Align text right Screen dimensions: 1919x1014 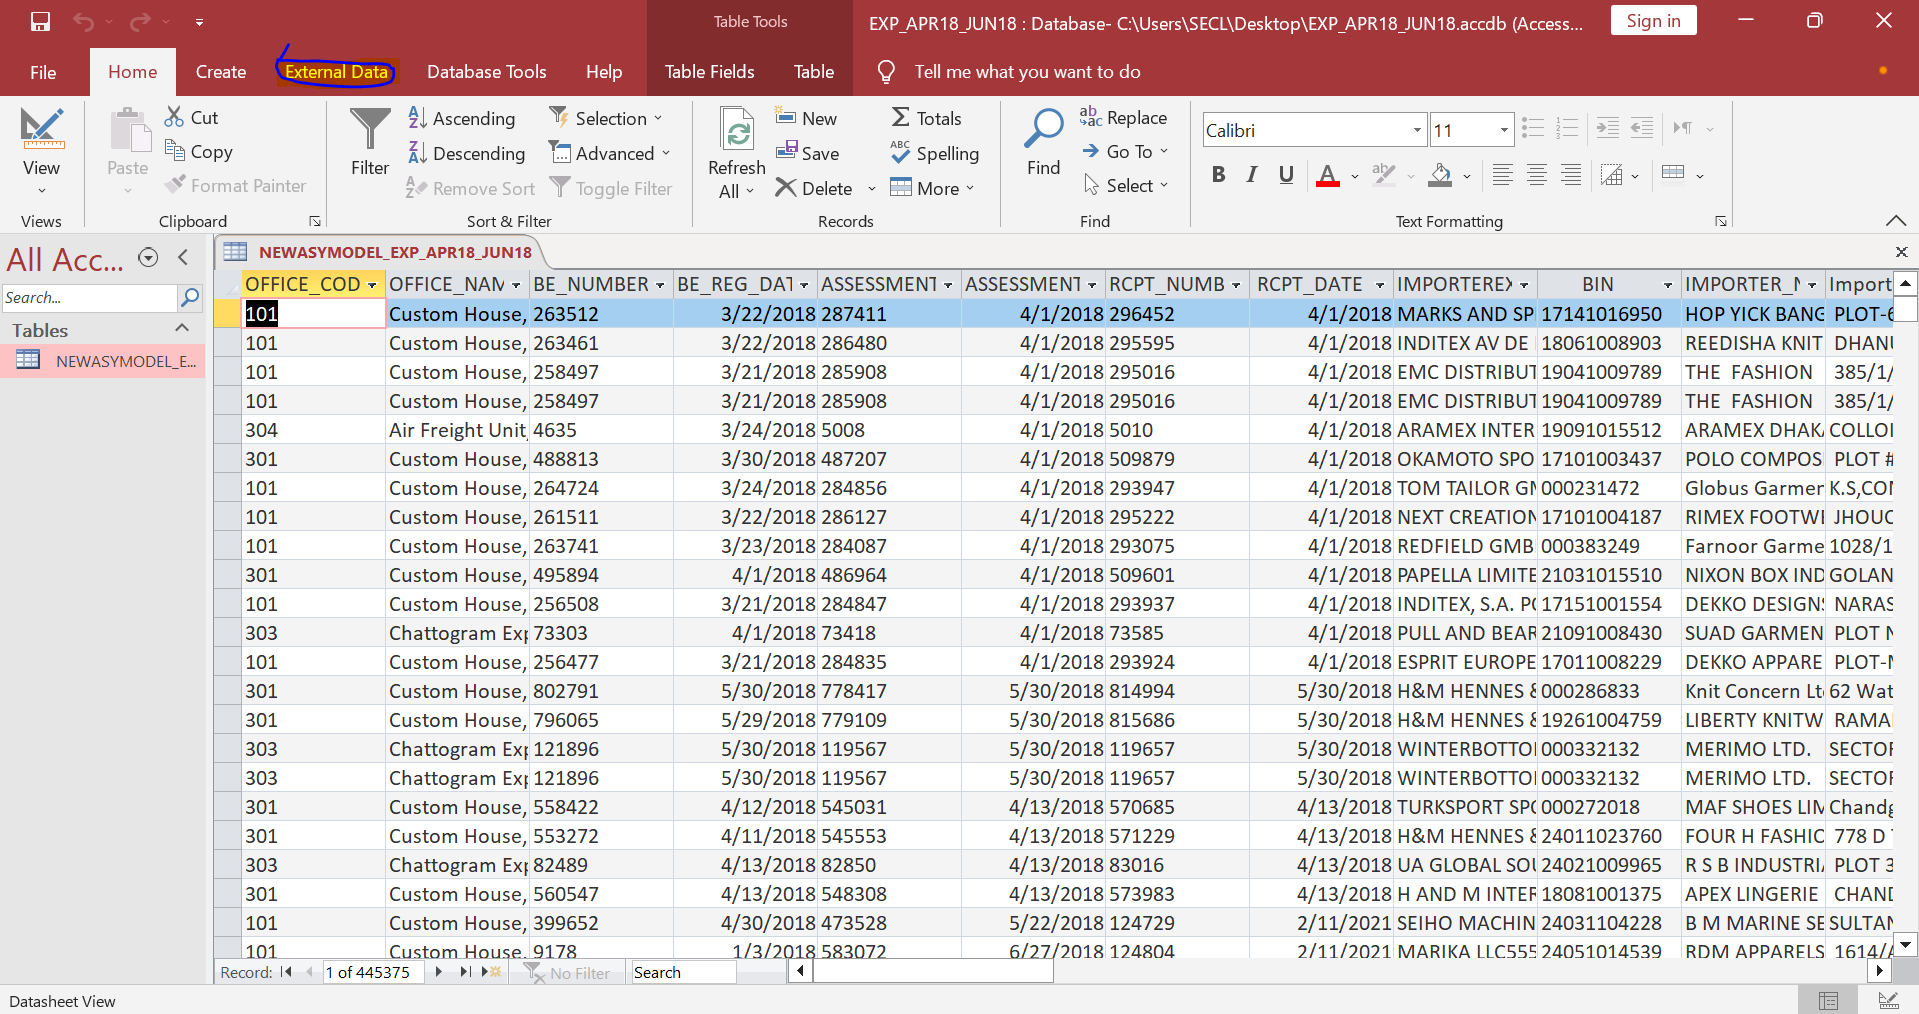click(1571, 175)
